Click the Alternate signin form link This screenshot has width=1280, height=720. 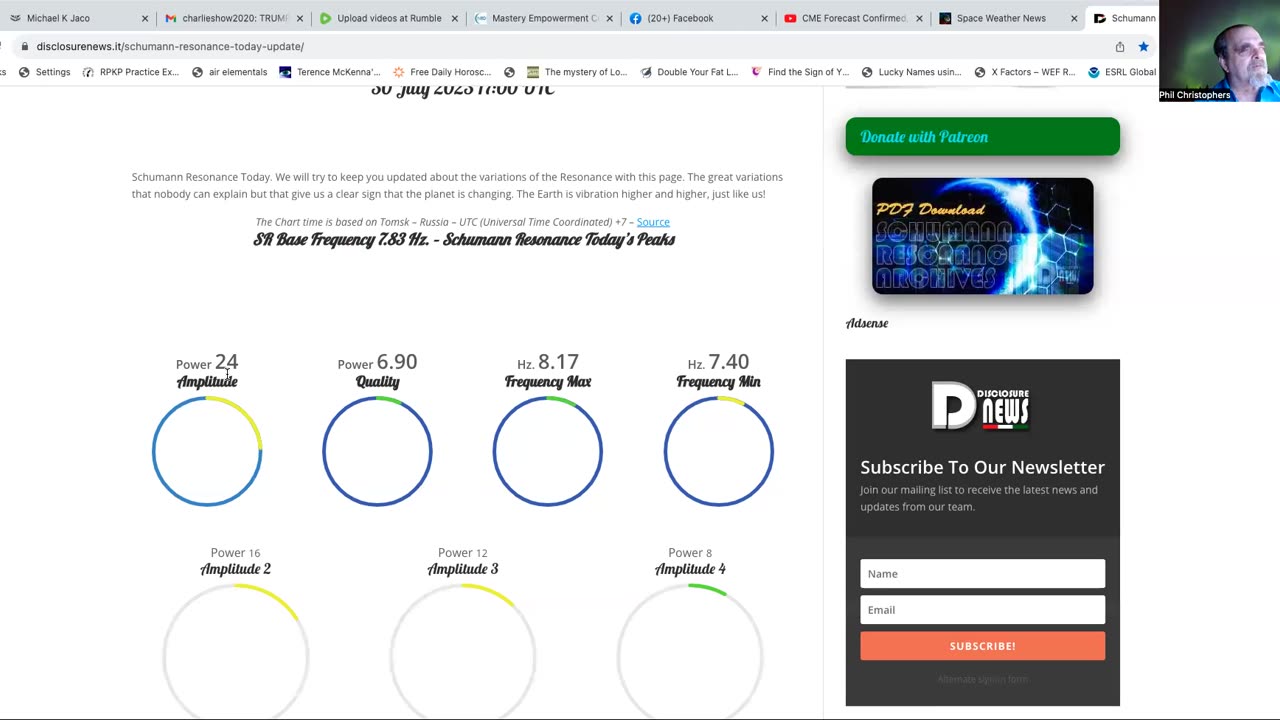[982, 680]
